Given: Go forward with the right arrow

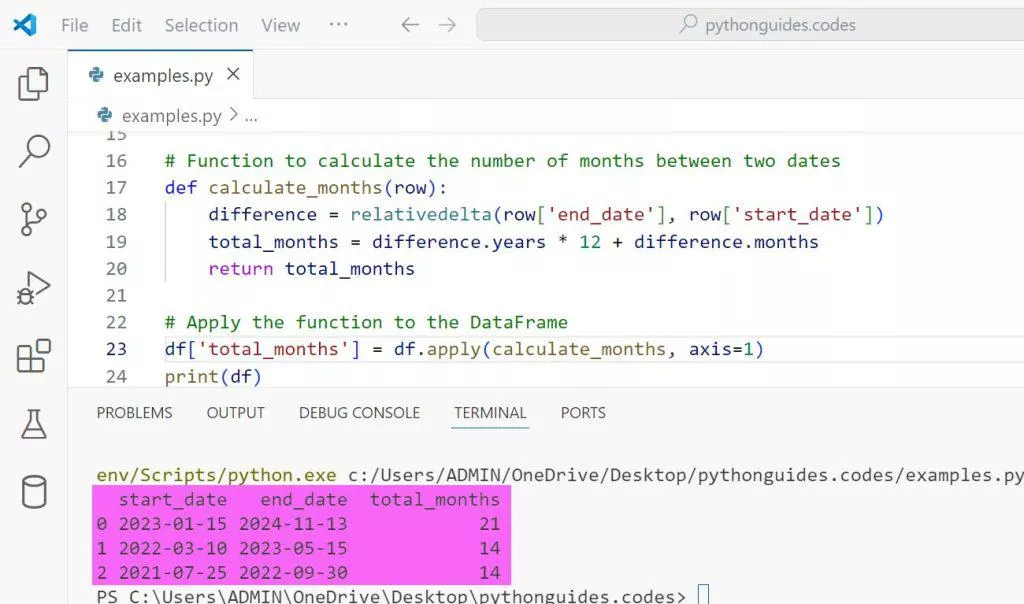Looking at the screenshot, I should pyautogui.click(x=447, y=25).
